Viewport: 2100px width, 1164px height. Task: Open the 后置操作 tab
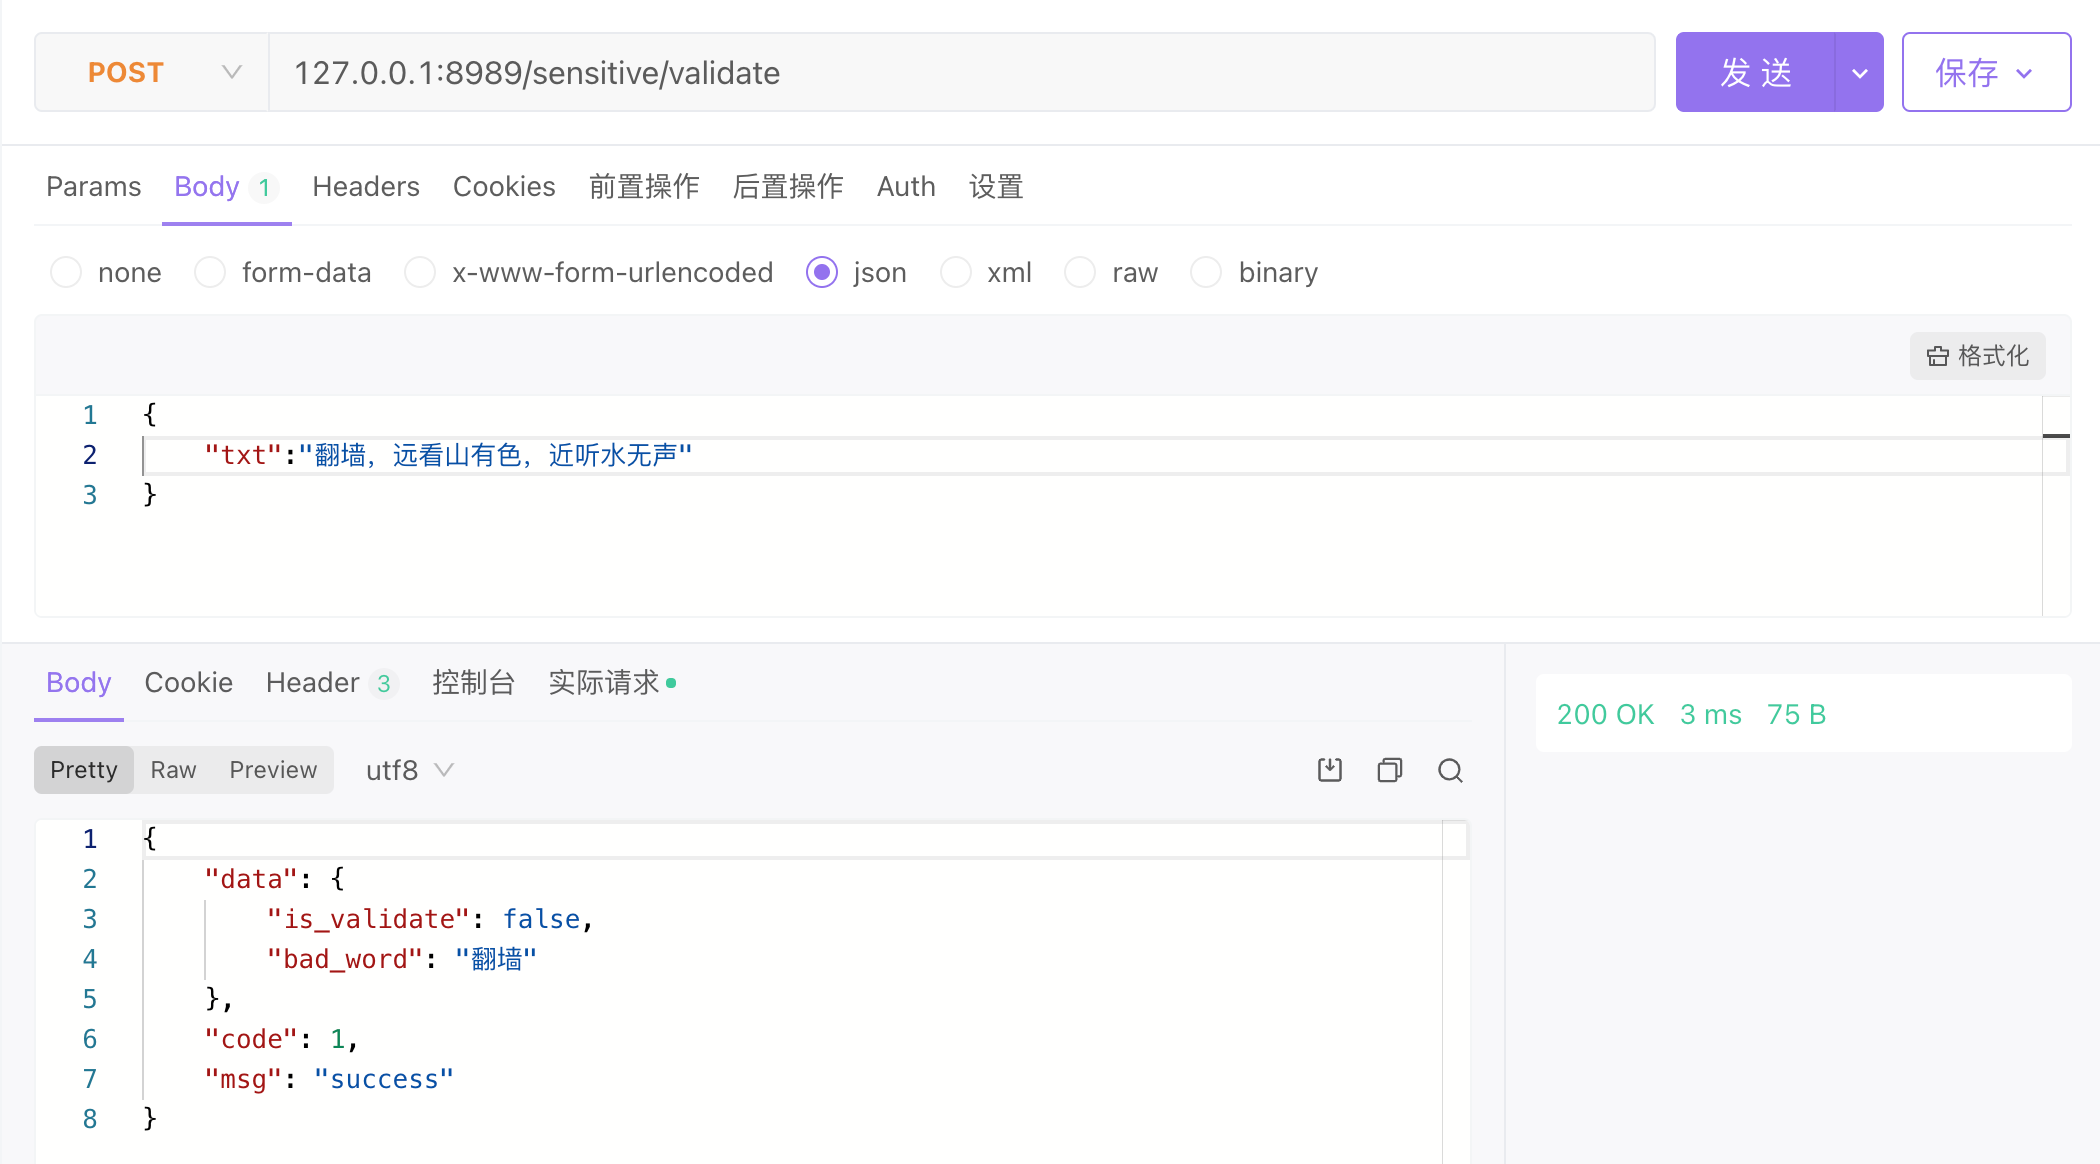[788, 187]
